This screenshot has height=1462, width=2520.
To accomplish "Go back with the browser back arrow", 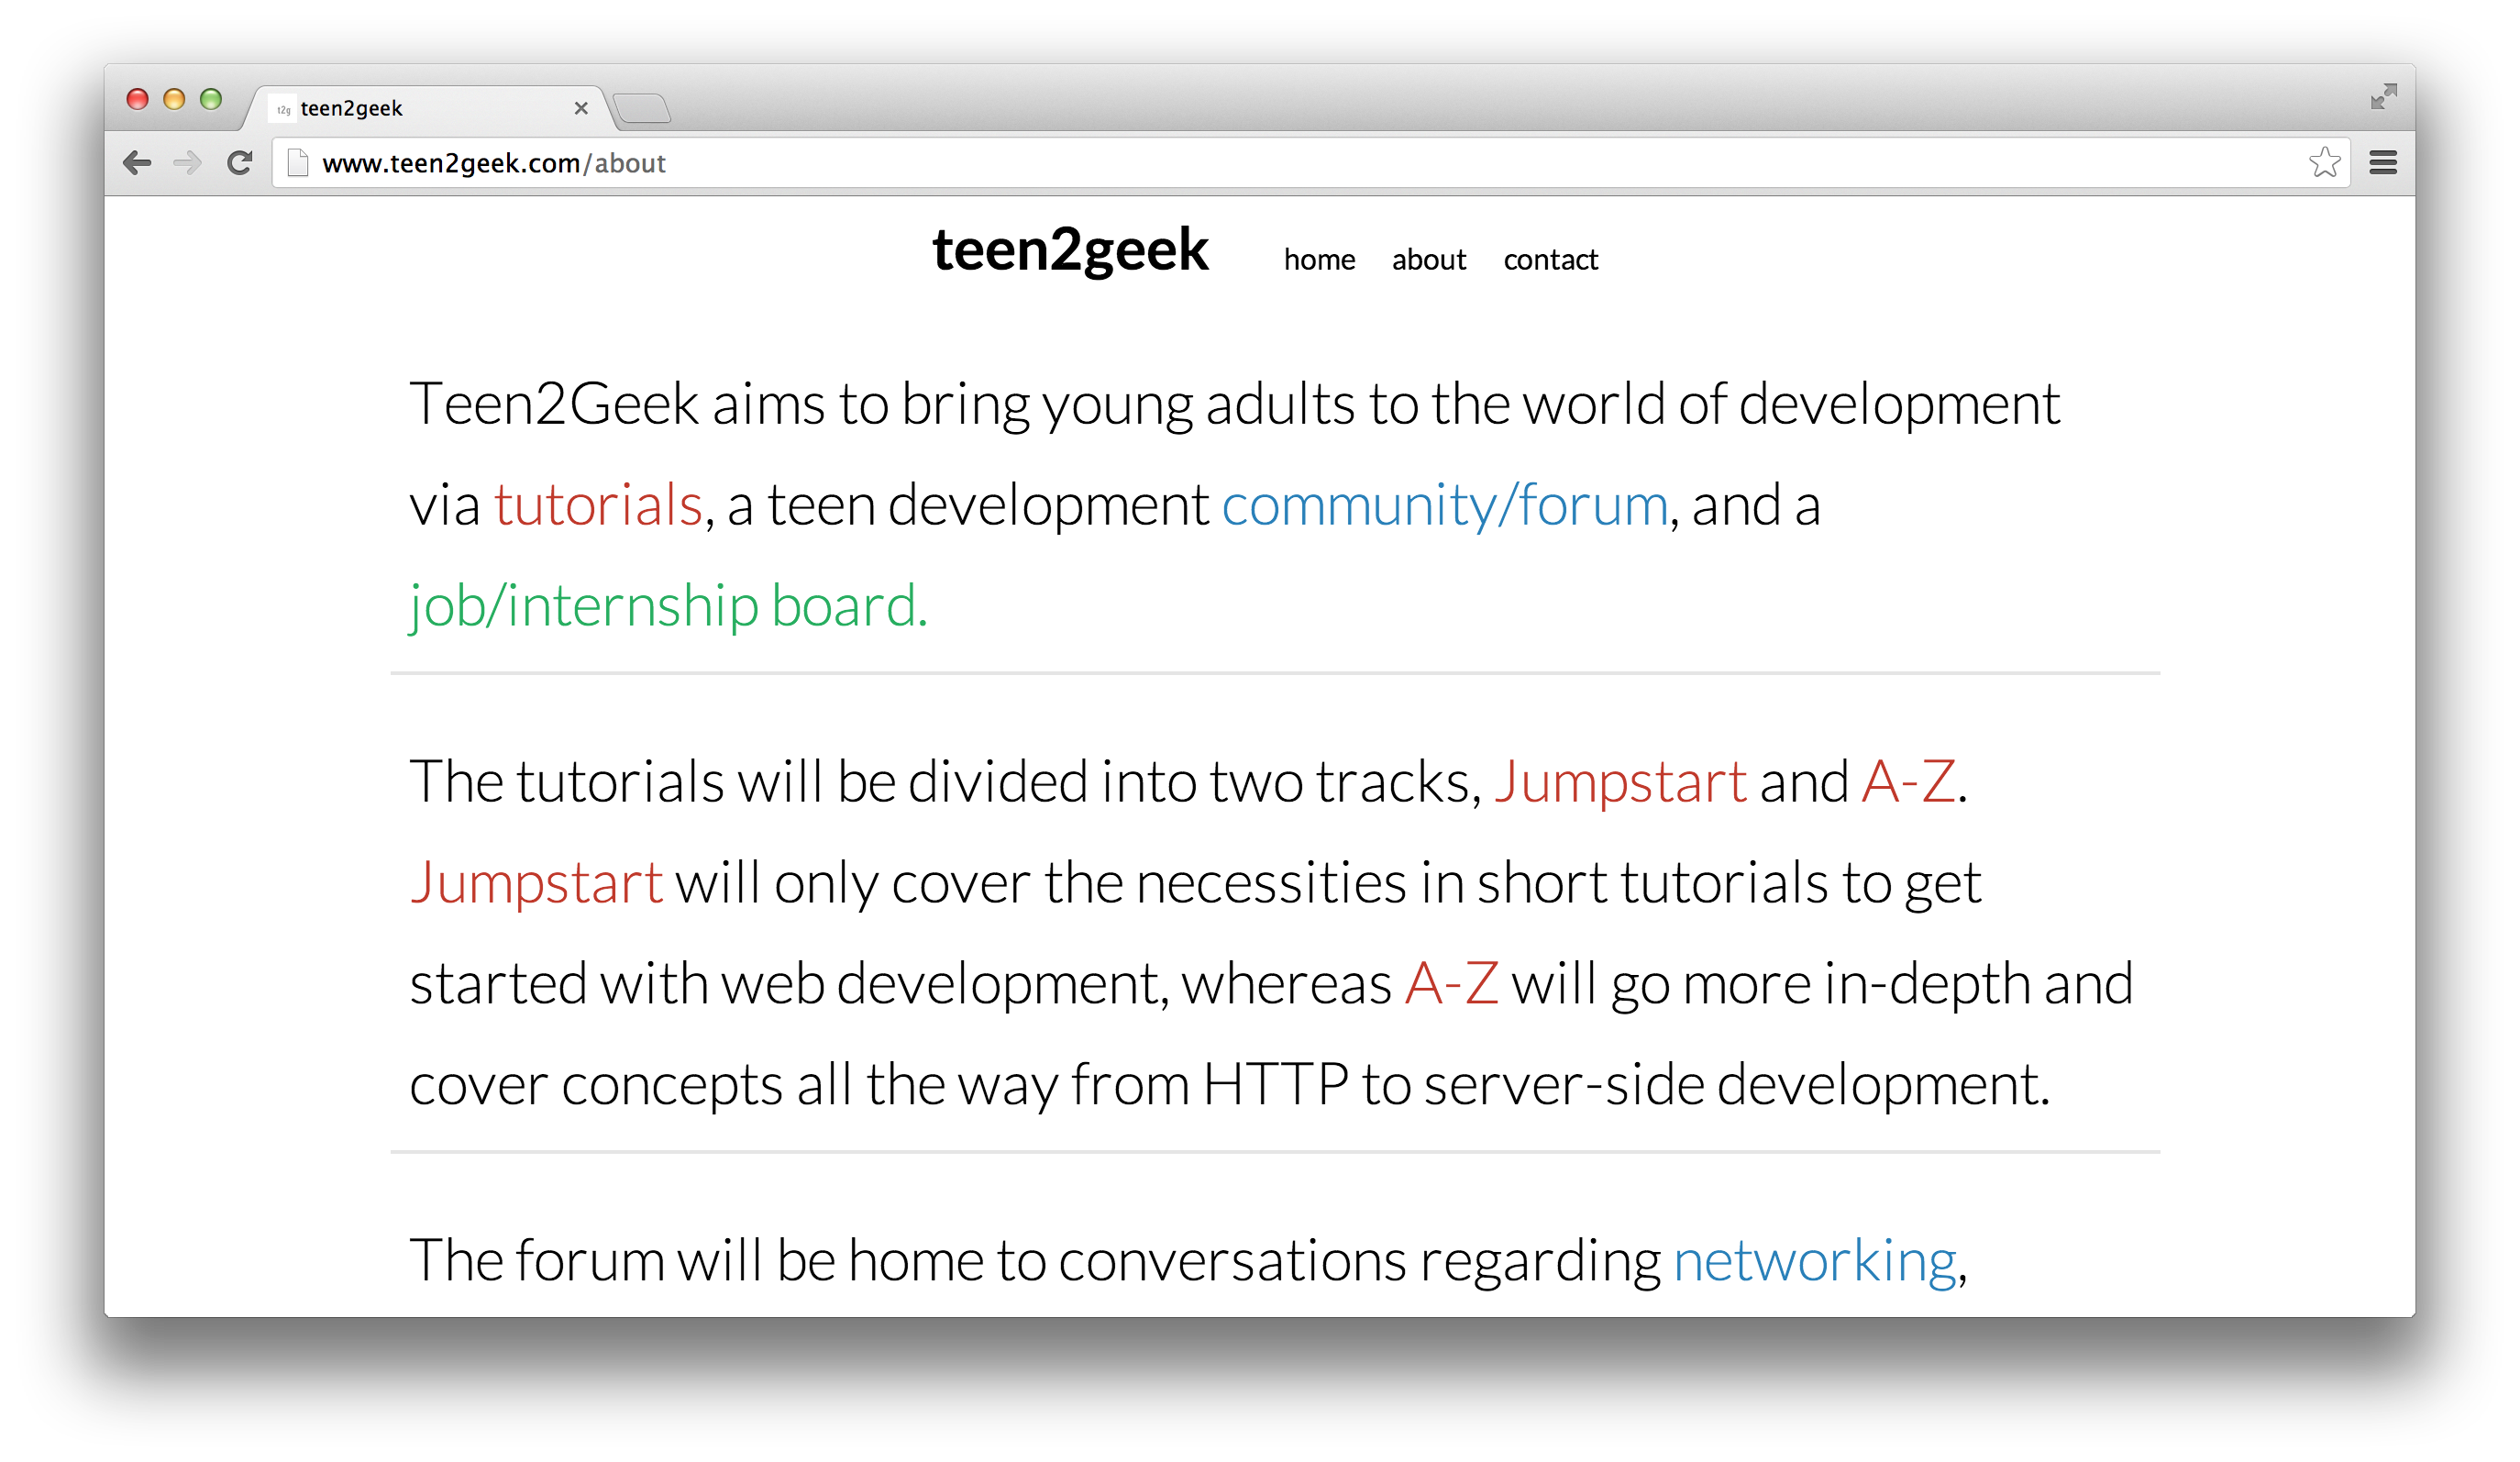I will 137,162.
